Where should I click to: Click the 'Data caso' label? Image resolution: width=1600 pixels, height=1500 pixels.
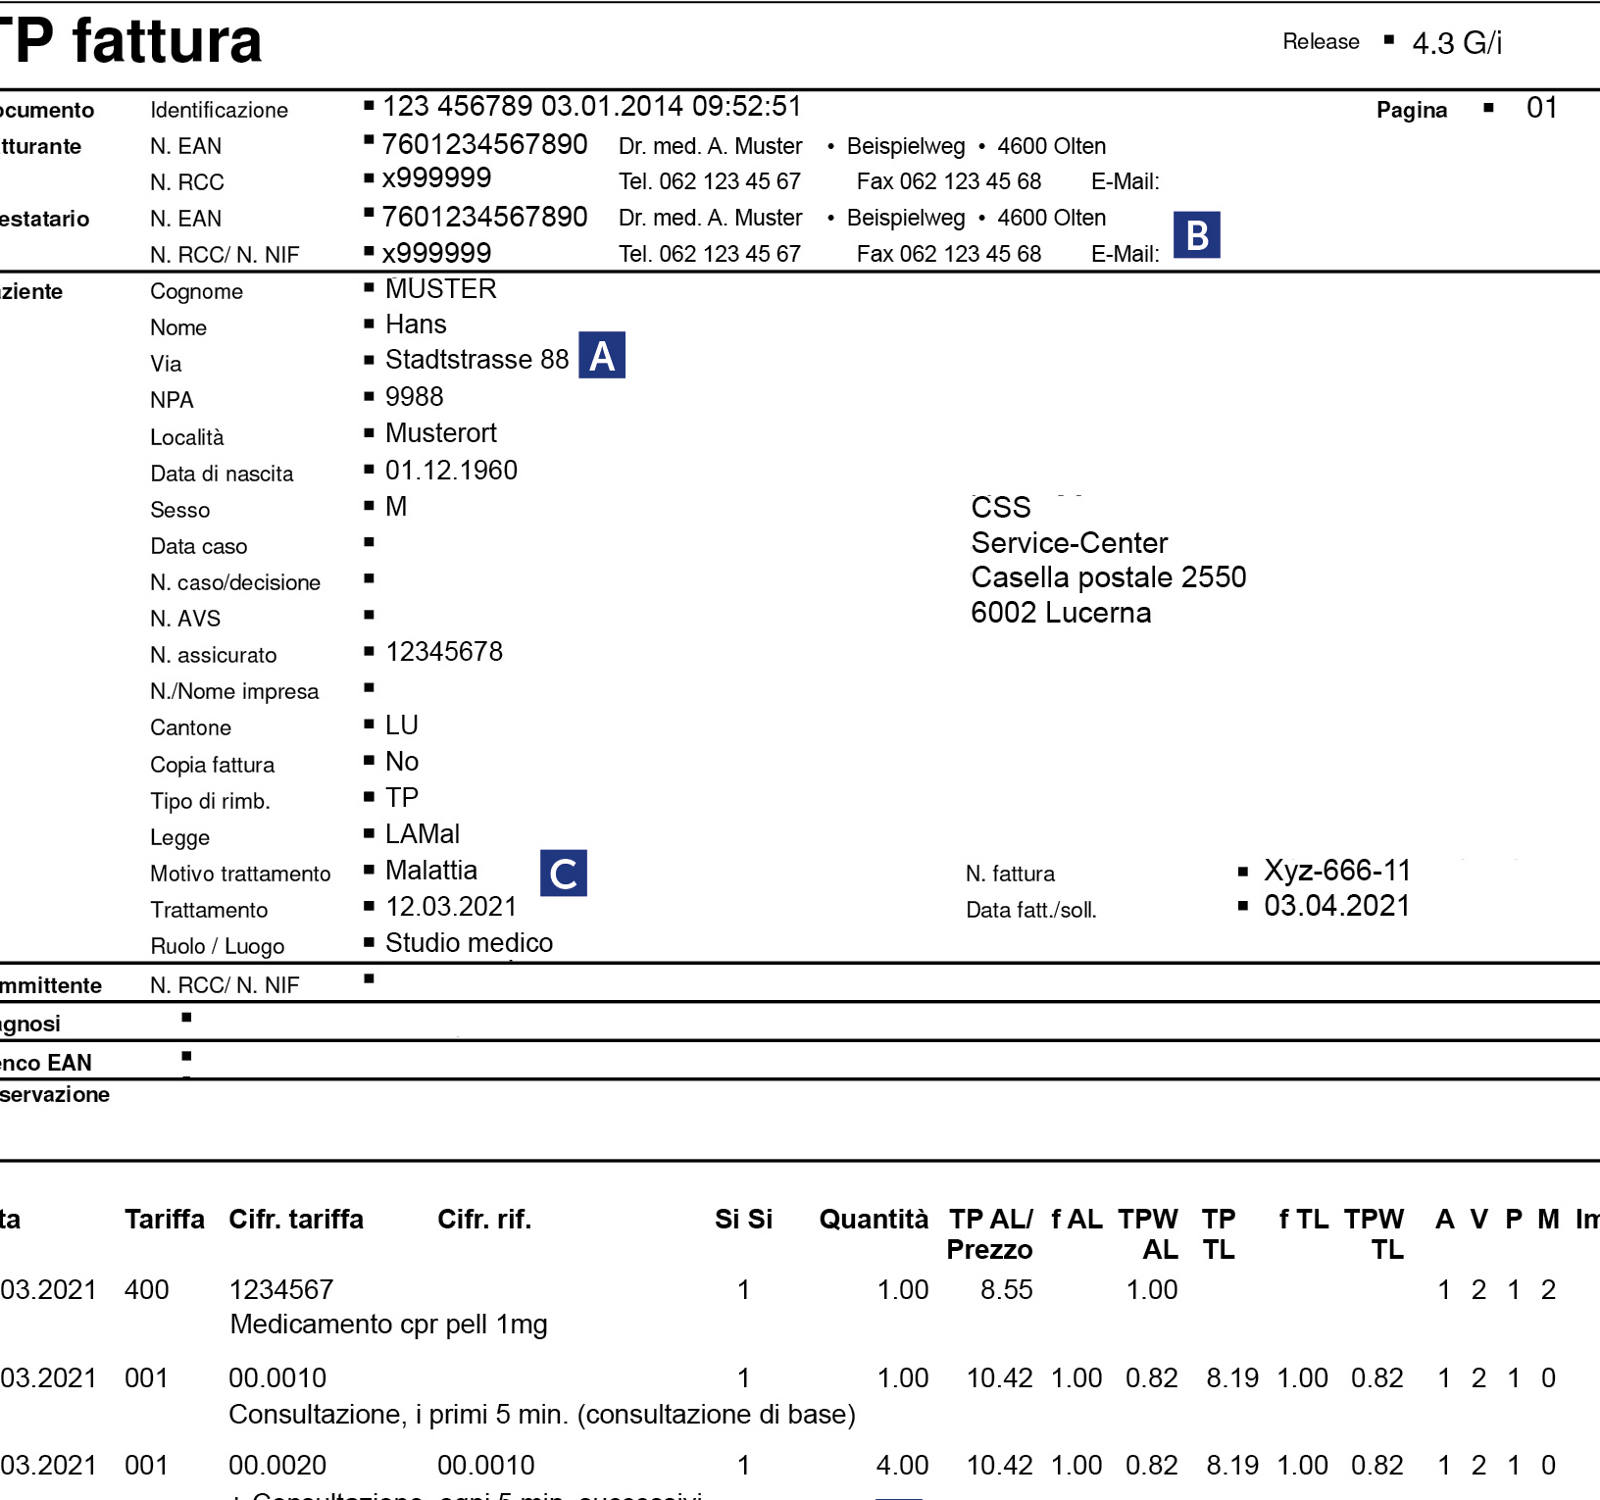click(x=199, y=546)
